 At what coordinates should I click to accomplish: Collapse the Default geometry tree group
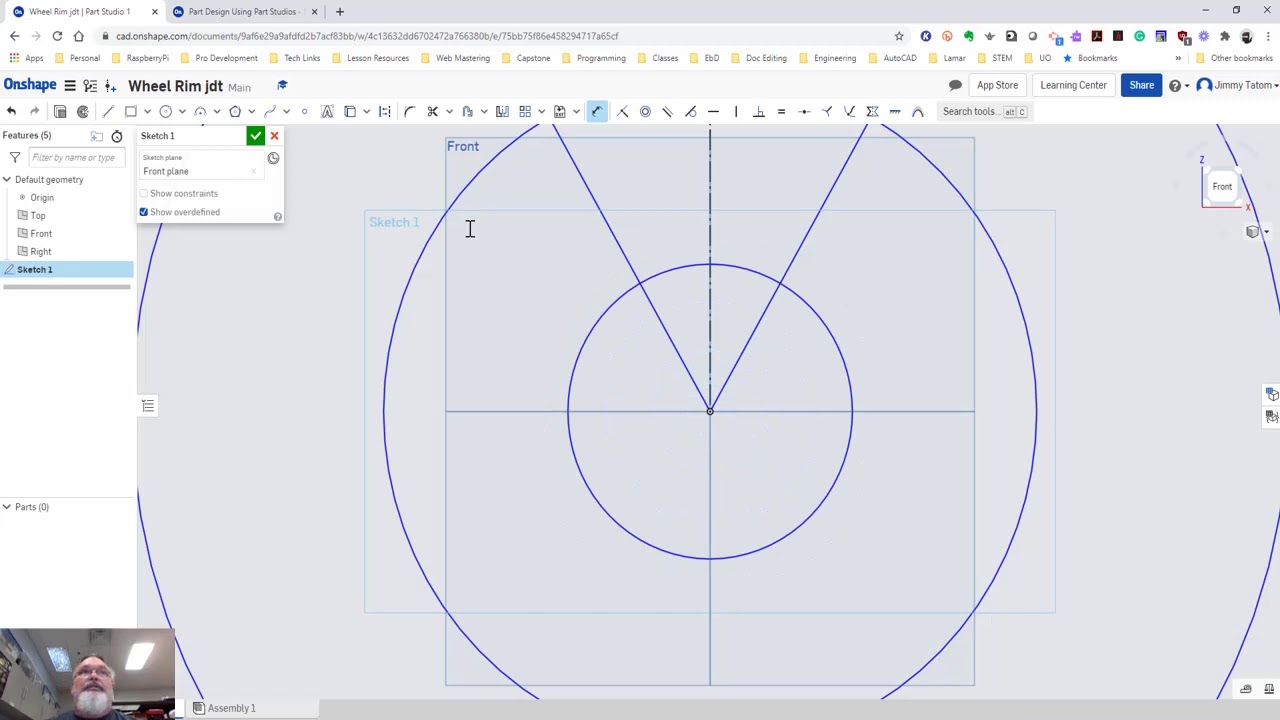tap(7, 179)
